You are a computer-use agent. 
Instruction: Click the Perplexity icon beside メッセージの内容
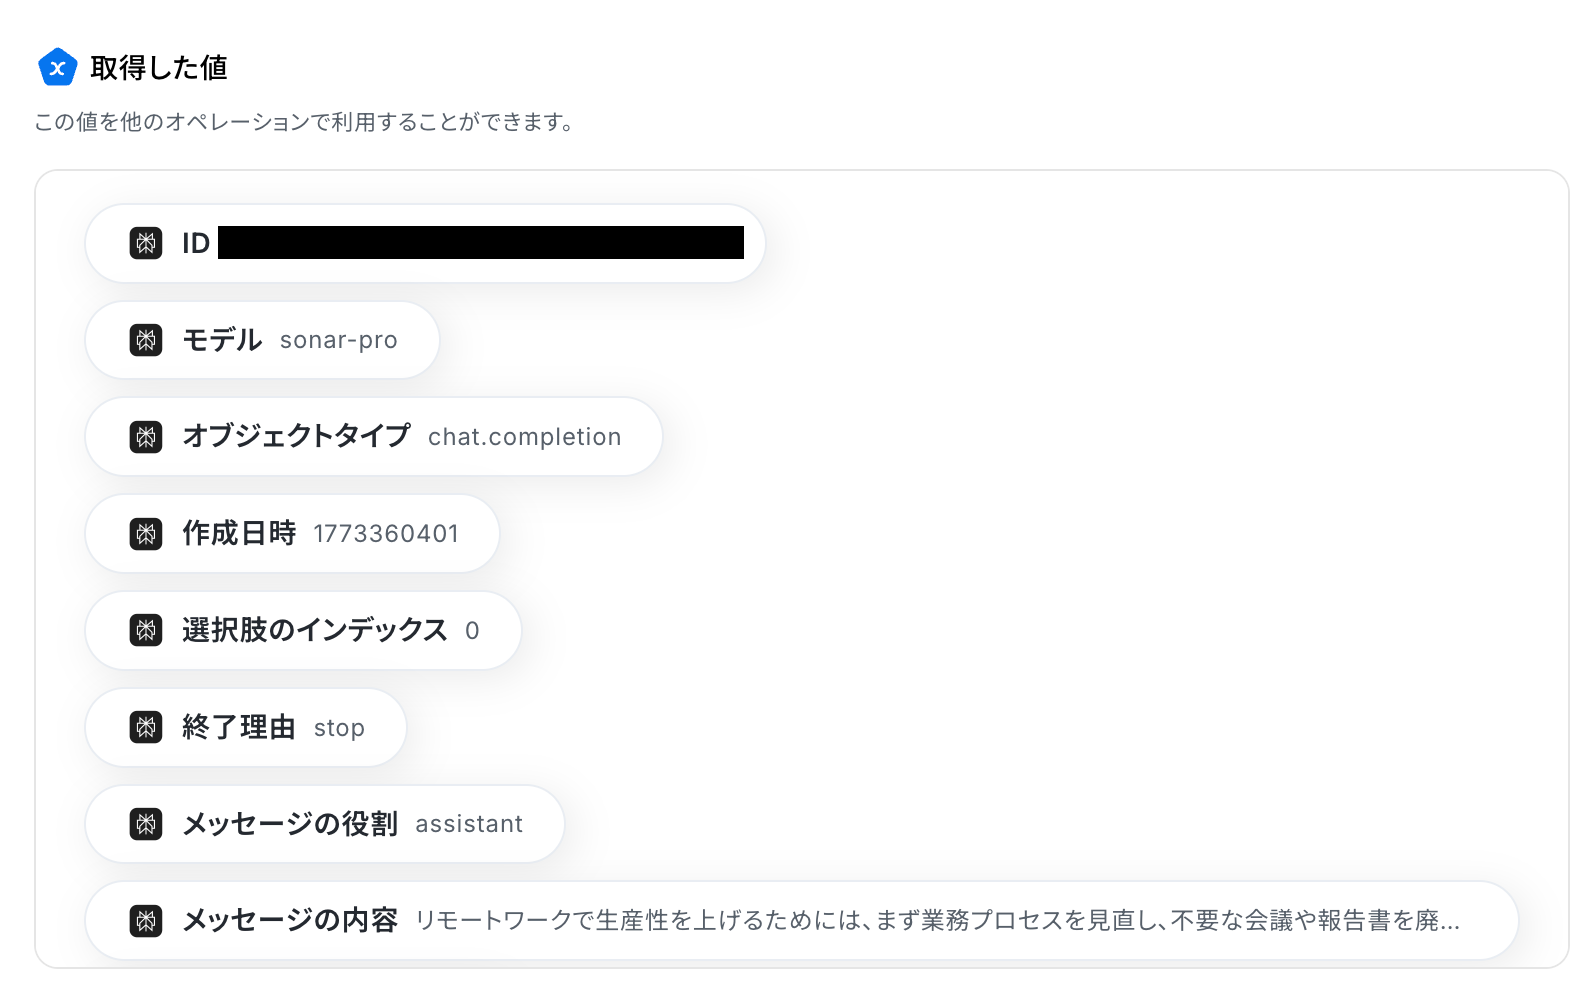146,920
